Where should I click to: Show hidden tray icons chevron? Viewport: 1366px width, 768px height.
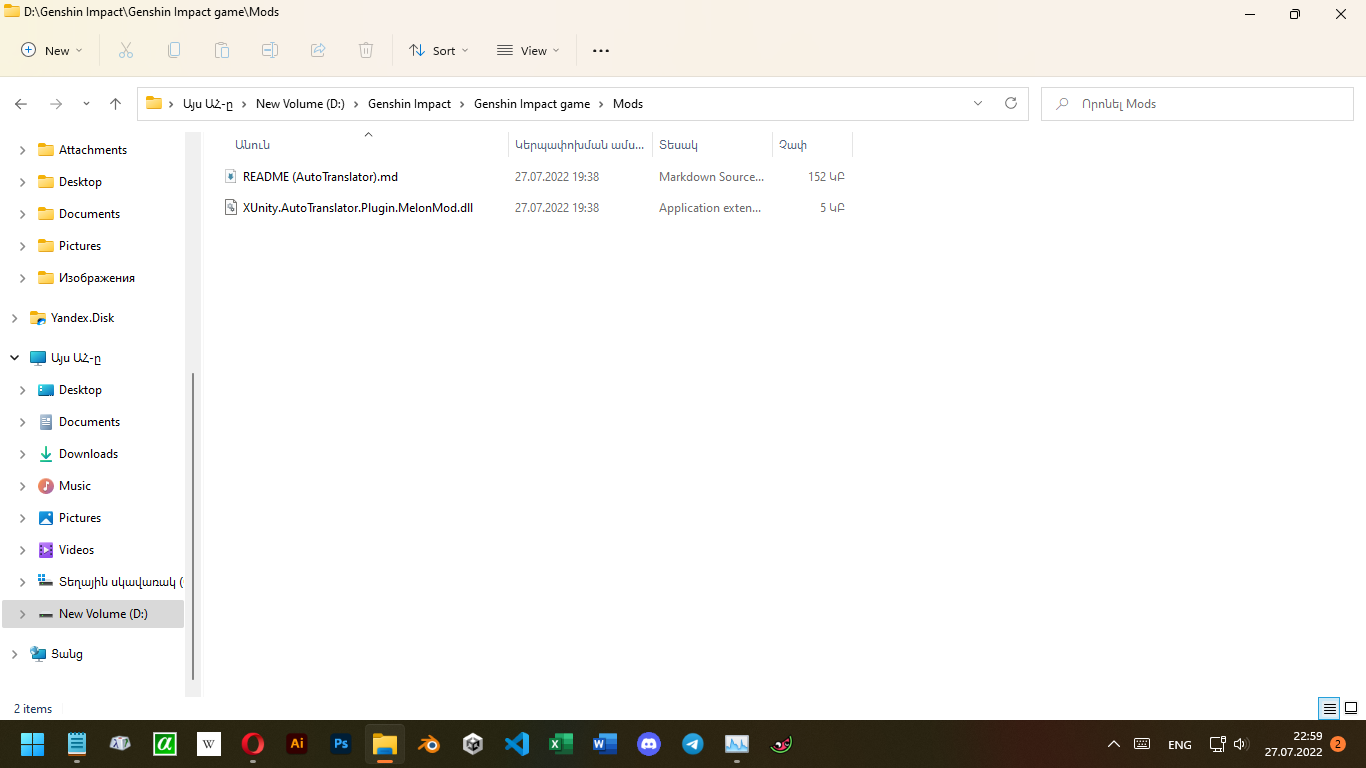tap(1114, 744)
